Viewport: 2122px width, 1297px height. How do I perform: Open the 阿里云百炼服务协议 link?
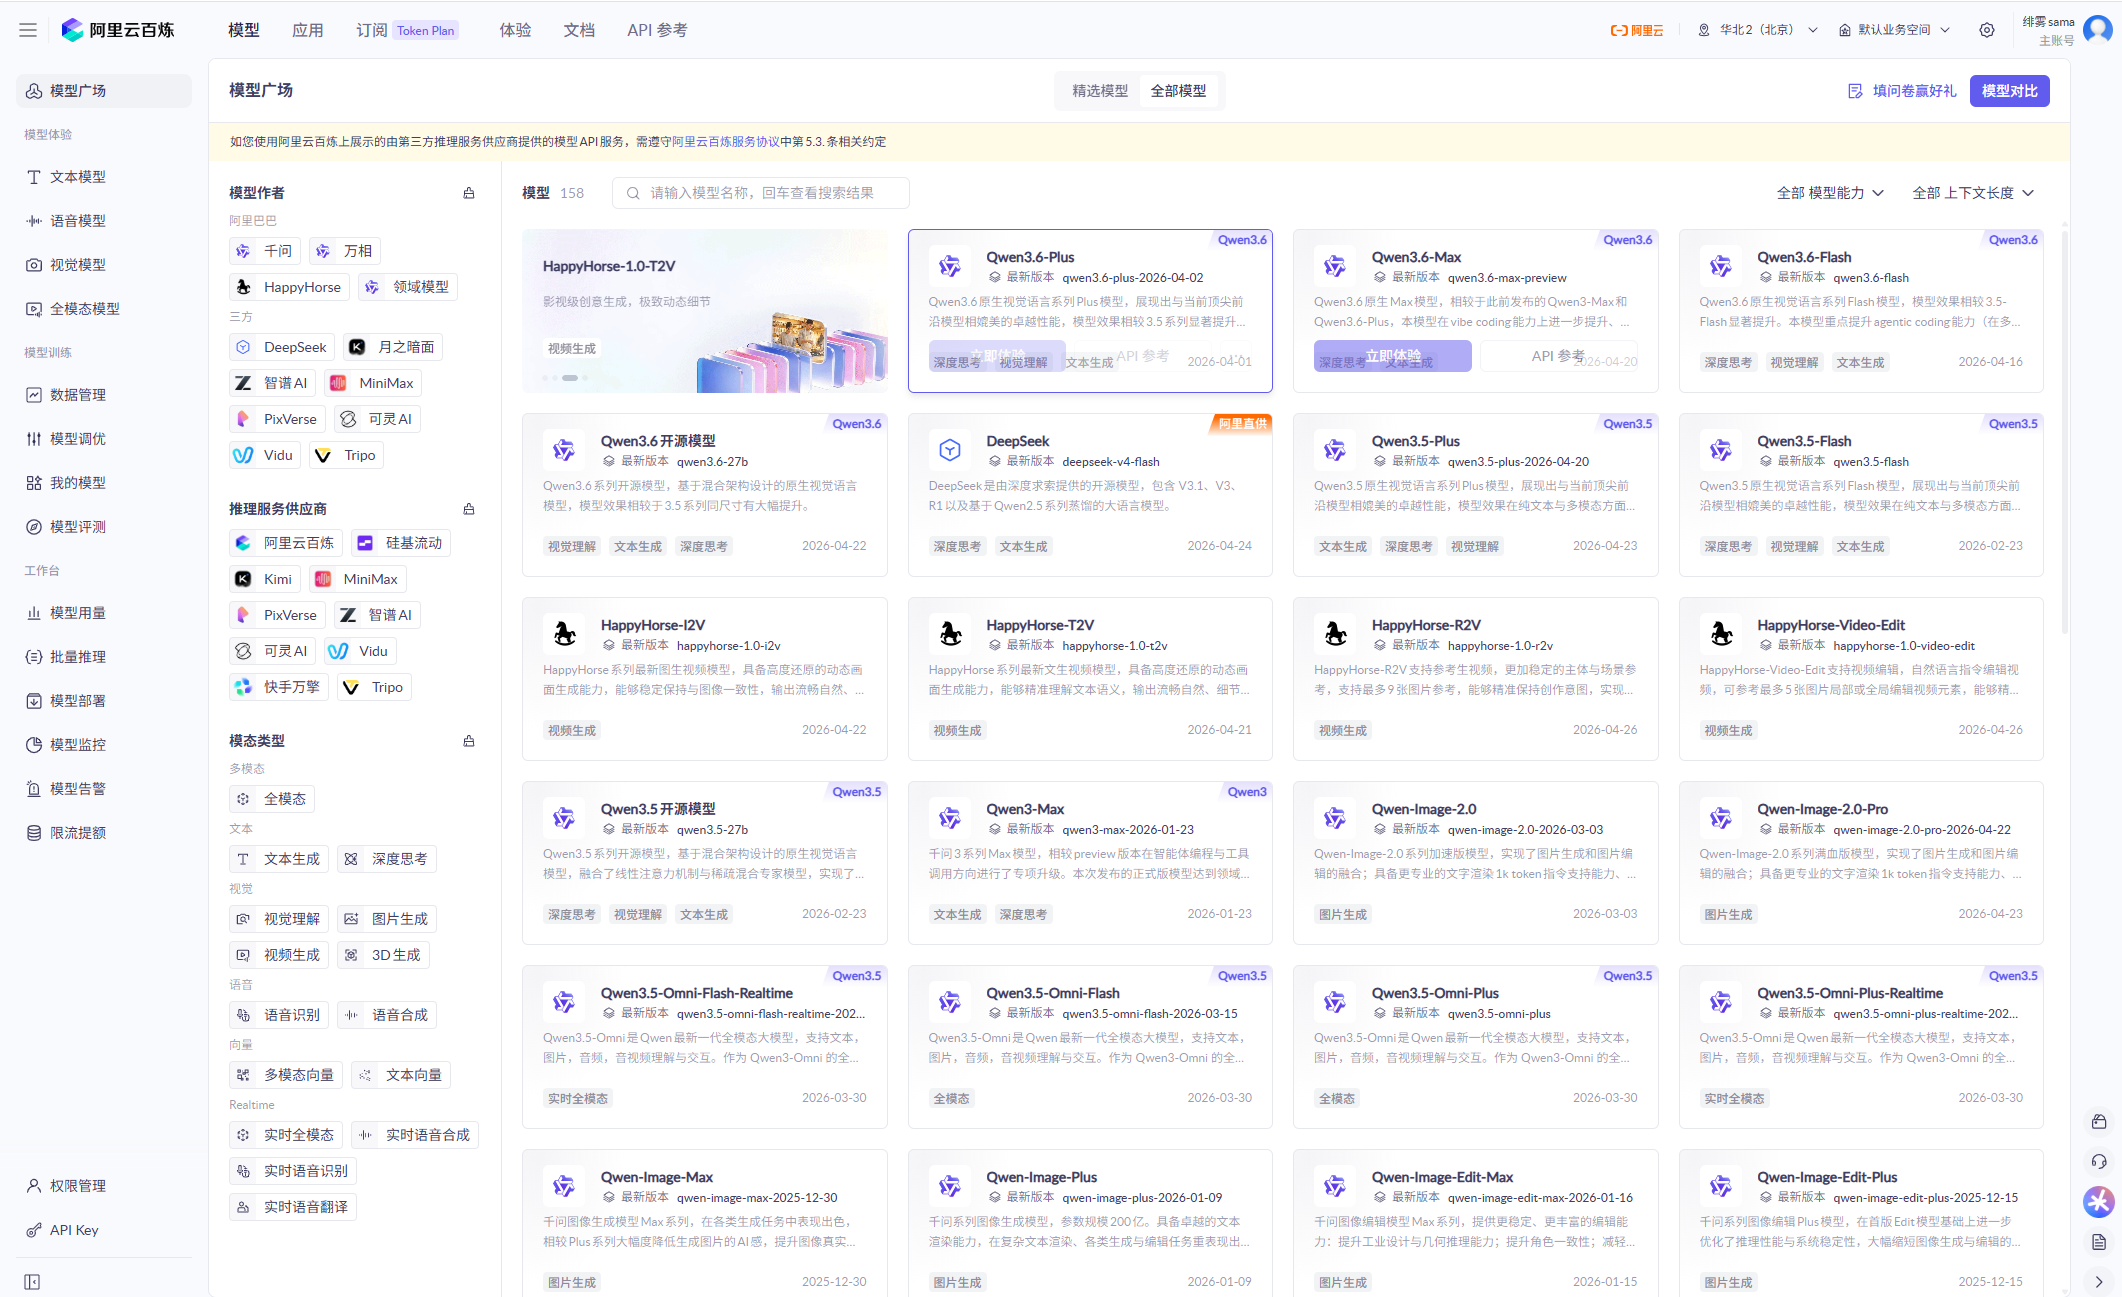tap(725, 142)
